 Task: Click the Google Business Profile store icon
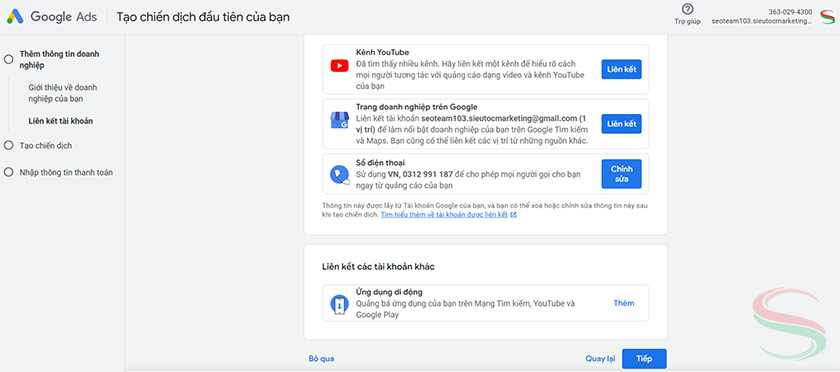click(340, 121)
